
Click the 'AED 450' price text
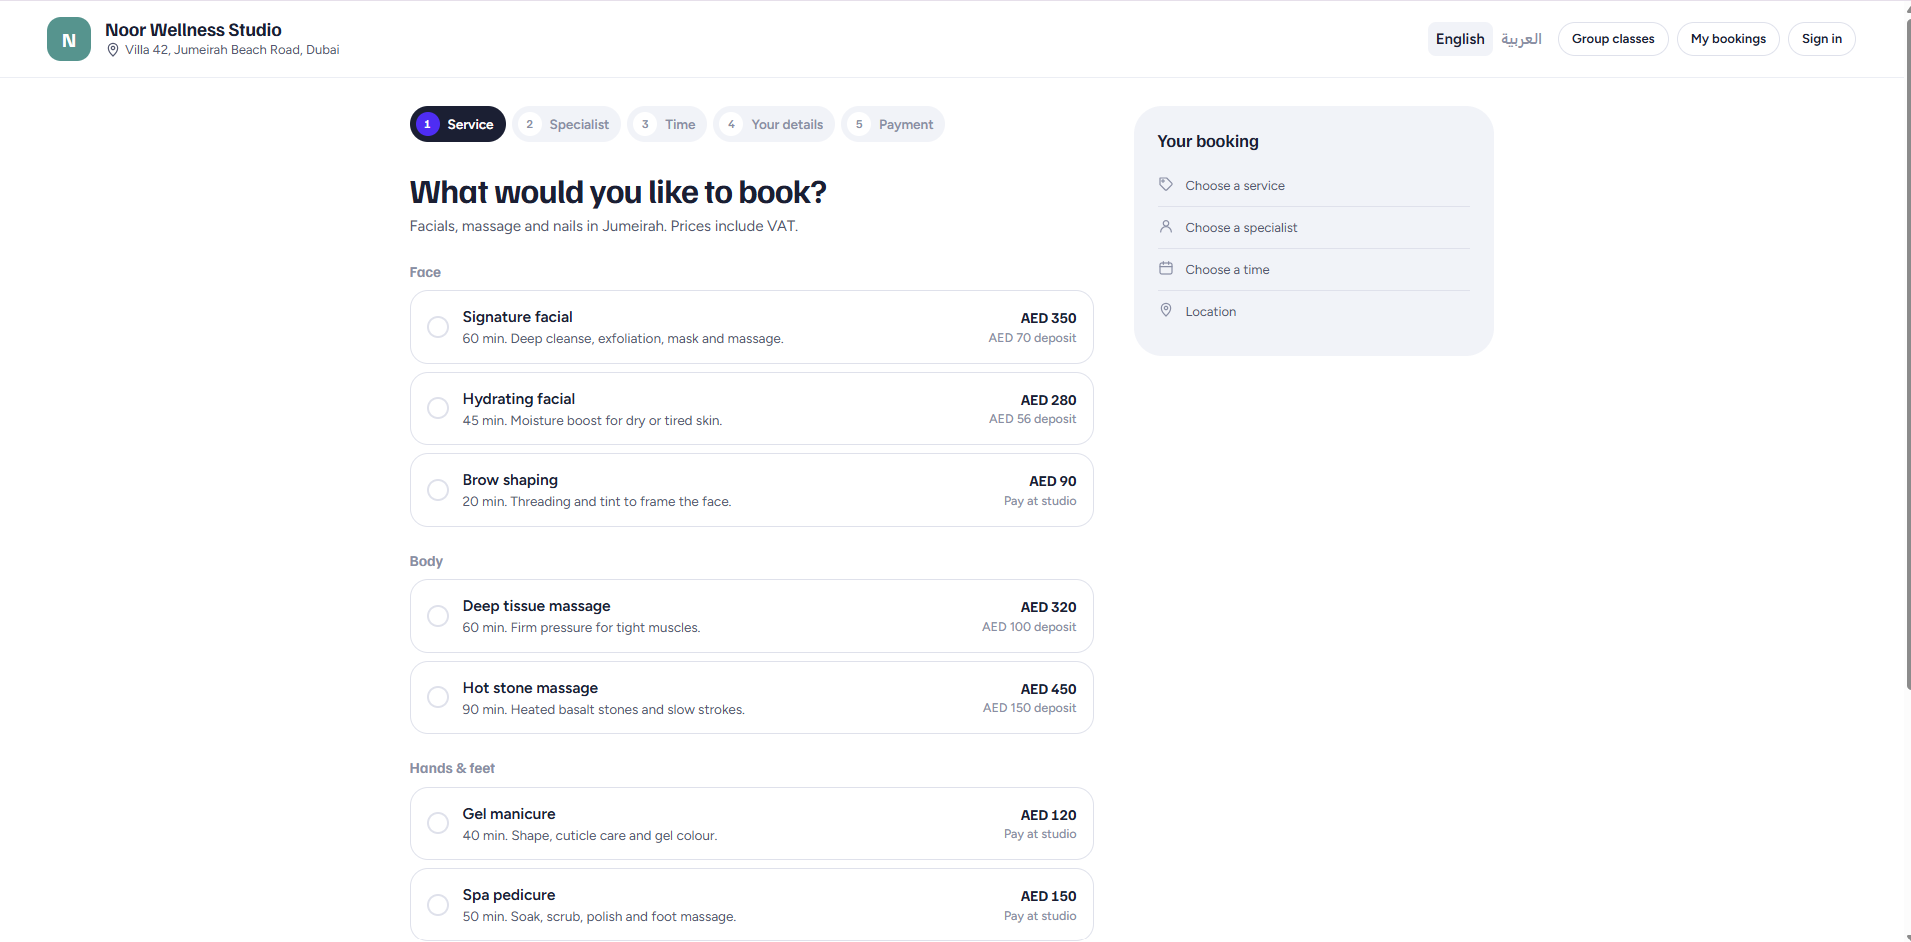pyautogui.click(x=1048, y=689)
